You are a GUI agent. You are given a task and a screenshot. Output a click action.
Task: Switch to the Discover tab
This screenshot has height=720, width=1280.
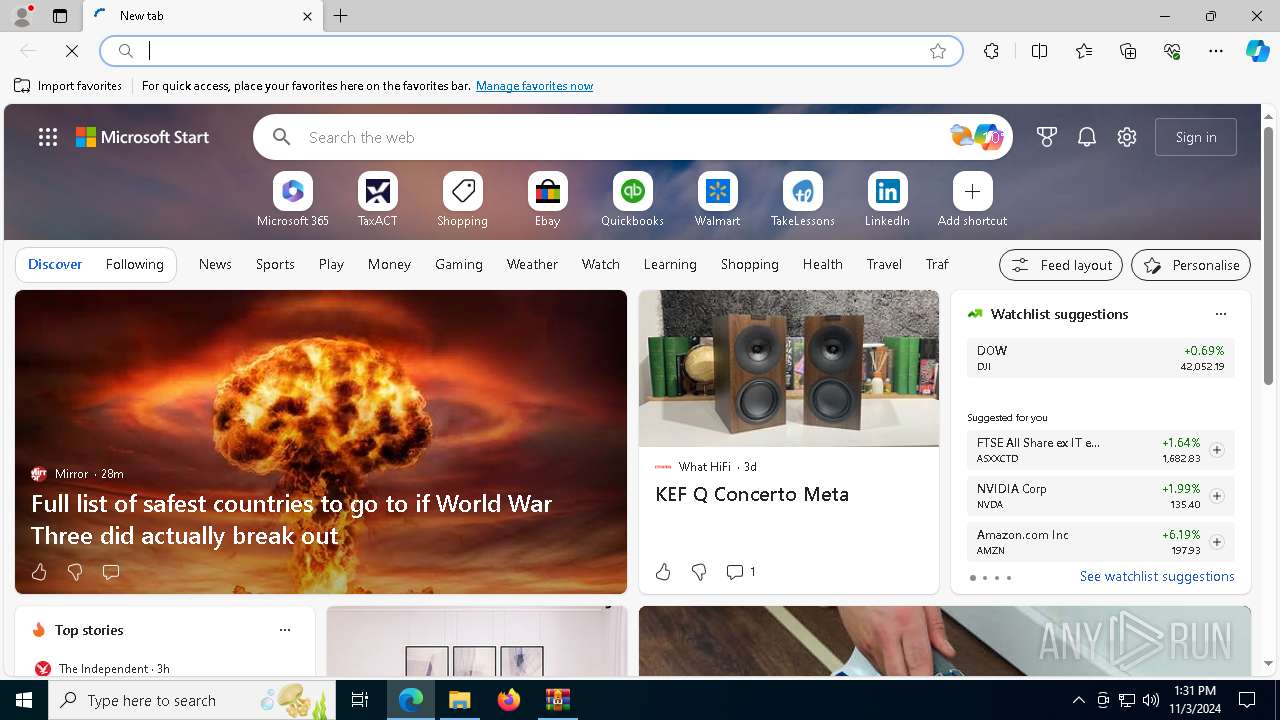pyautogui.click(x=55, y=264)
